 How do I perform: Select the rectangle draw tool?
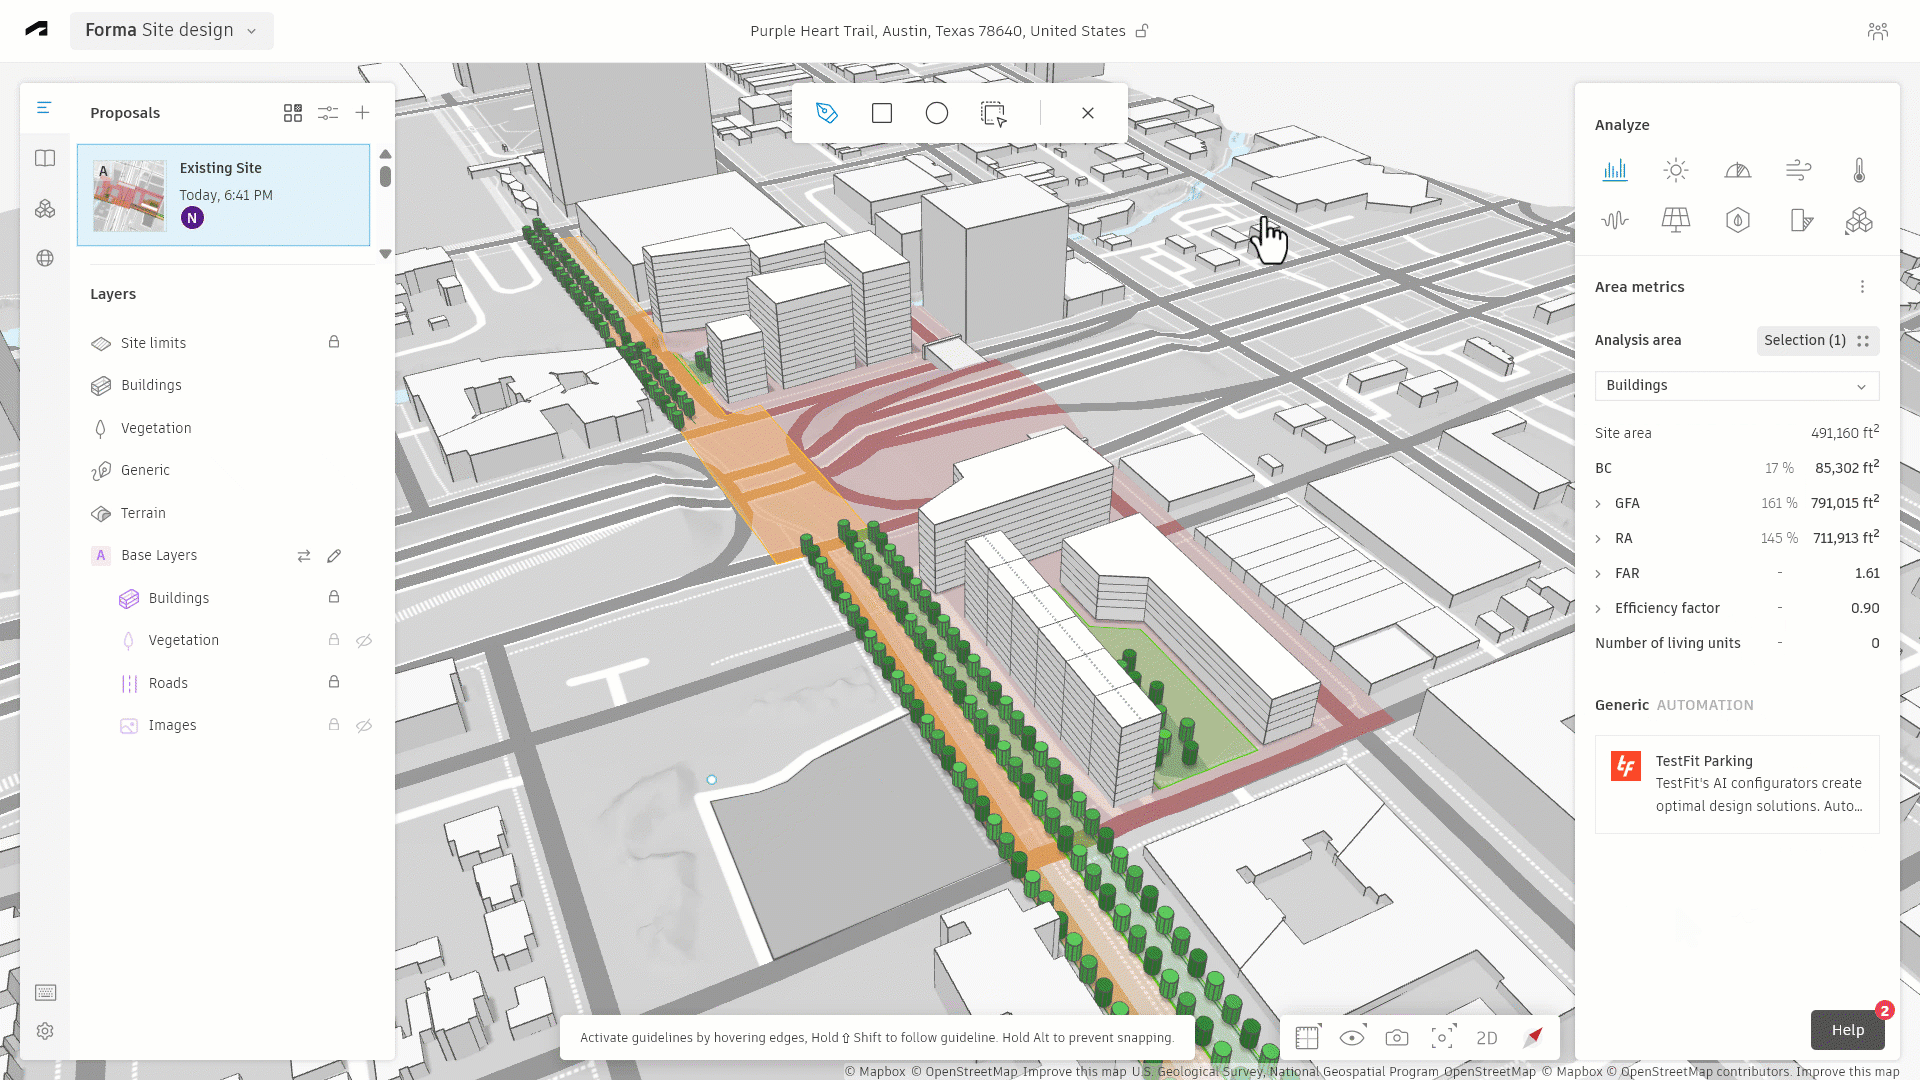pyautogui.click(x=881, y=113)
